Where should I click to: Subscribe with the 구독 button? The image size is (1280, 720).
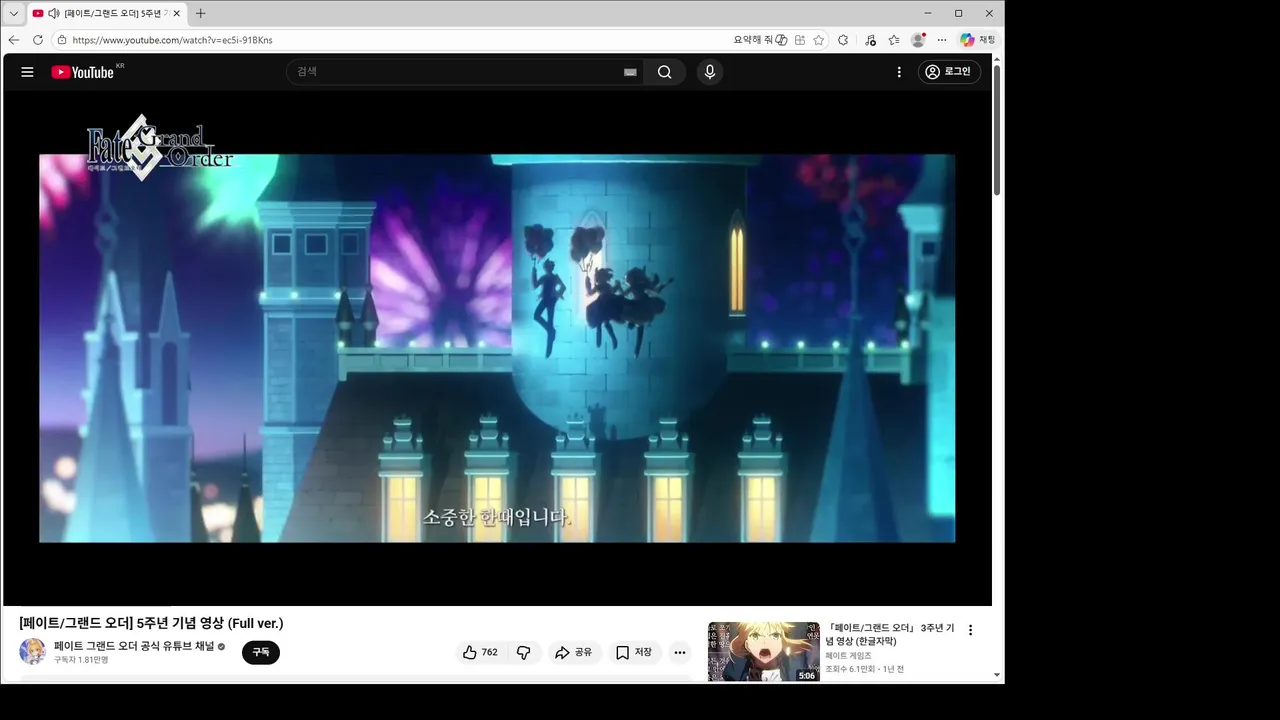(261, 652)
